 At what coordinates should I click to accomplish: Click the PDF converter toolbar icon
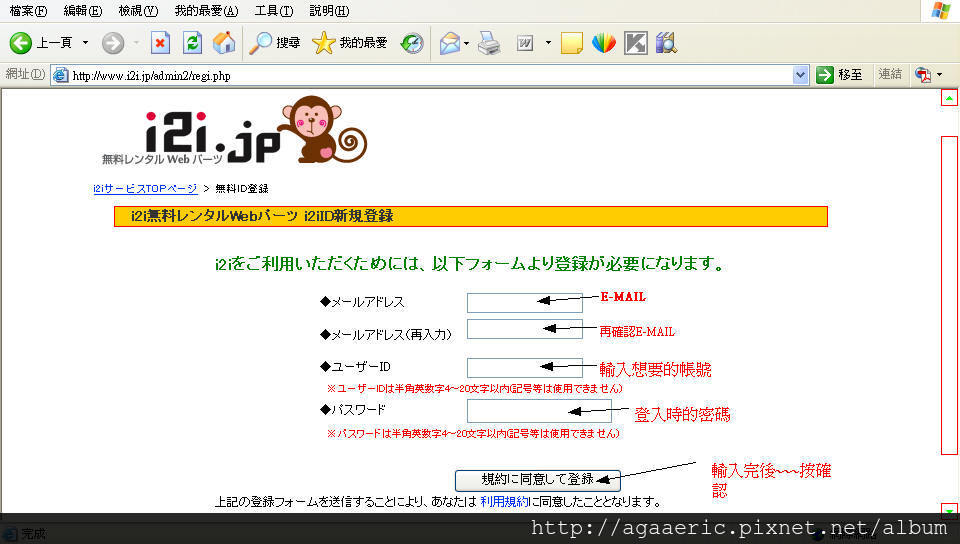pyautogui.click(x=923, y=75)
